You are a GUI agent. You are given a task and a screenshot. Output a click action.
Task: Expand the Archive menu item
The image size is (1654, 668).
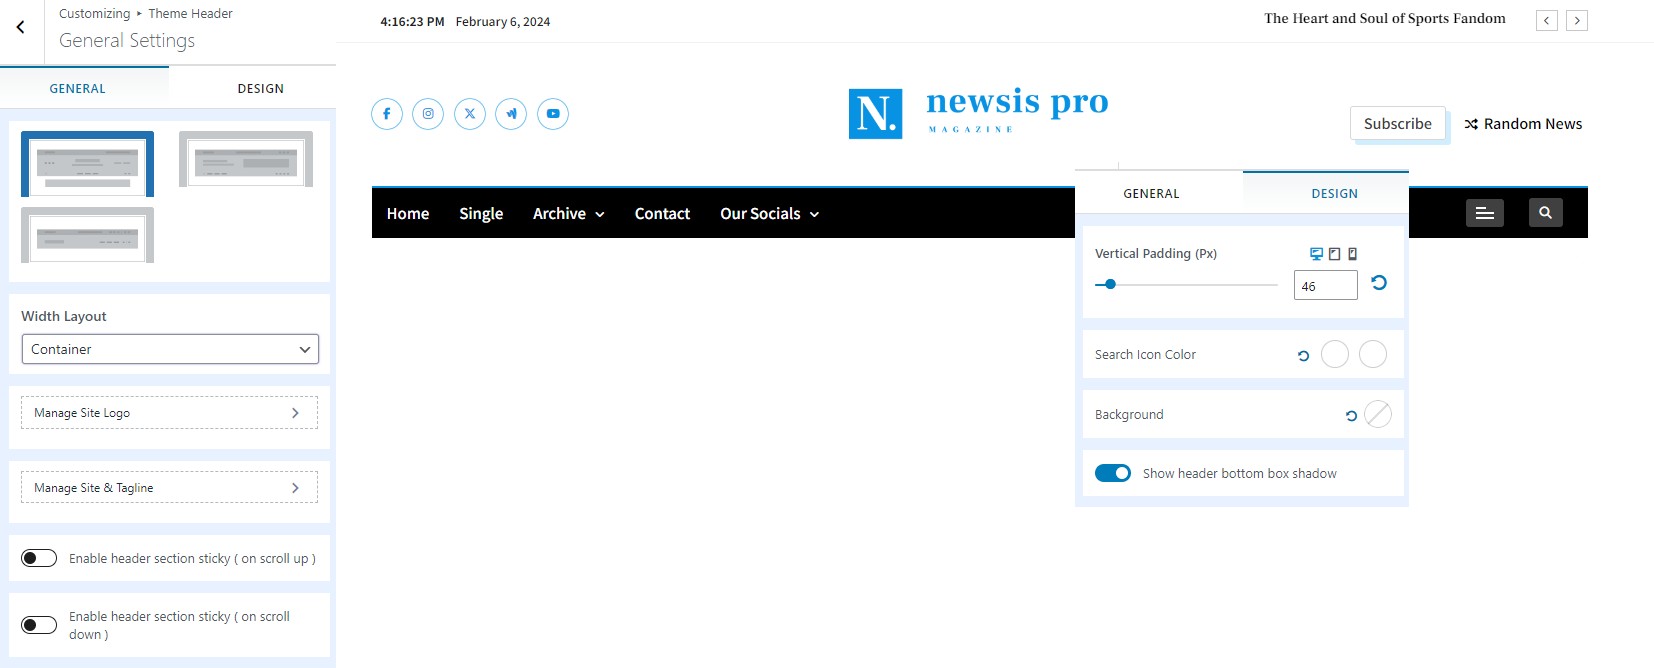tap(568, 214)
